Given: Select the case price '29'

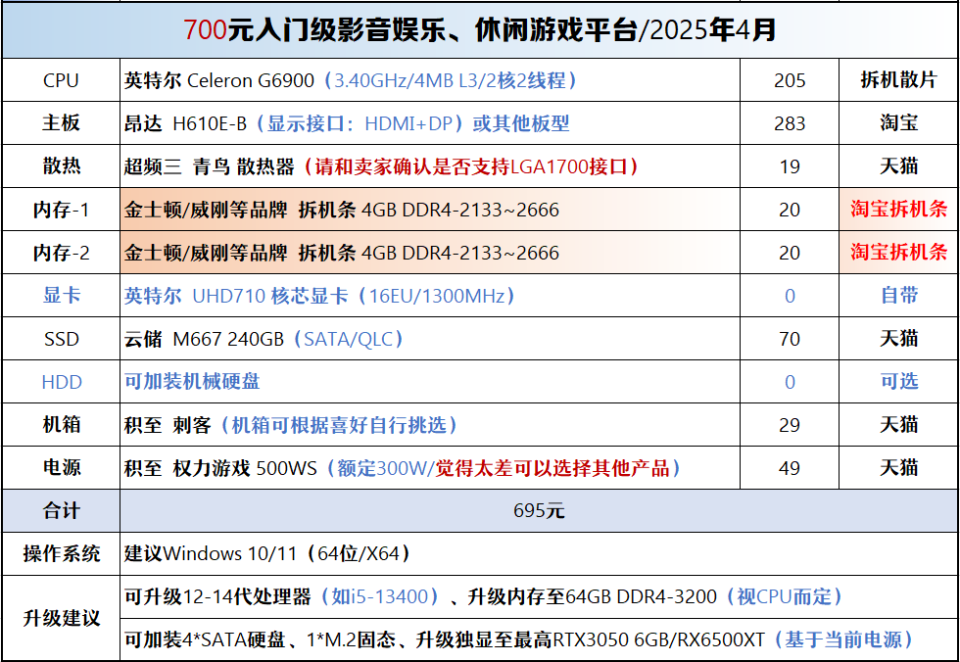Looking at the screenshot, I should click(x=789, y=425).
